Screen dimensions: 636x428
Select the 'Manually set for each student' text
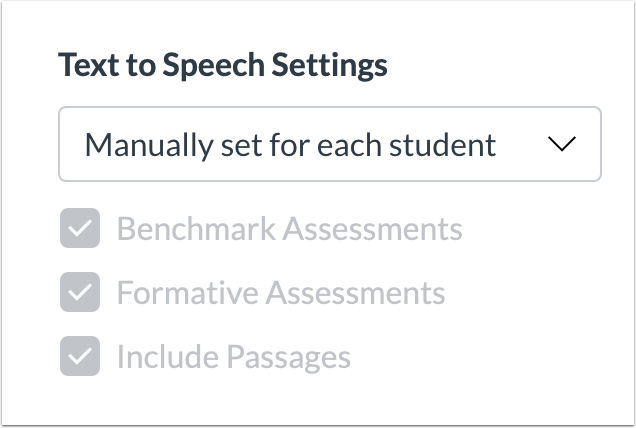click(x=290, y=145)
